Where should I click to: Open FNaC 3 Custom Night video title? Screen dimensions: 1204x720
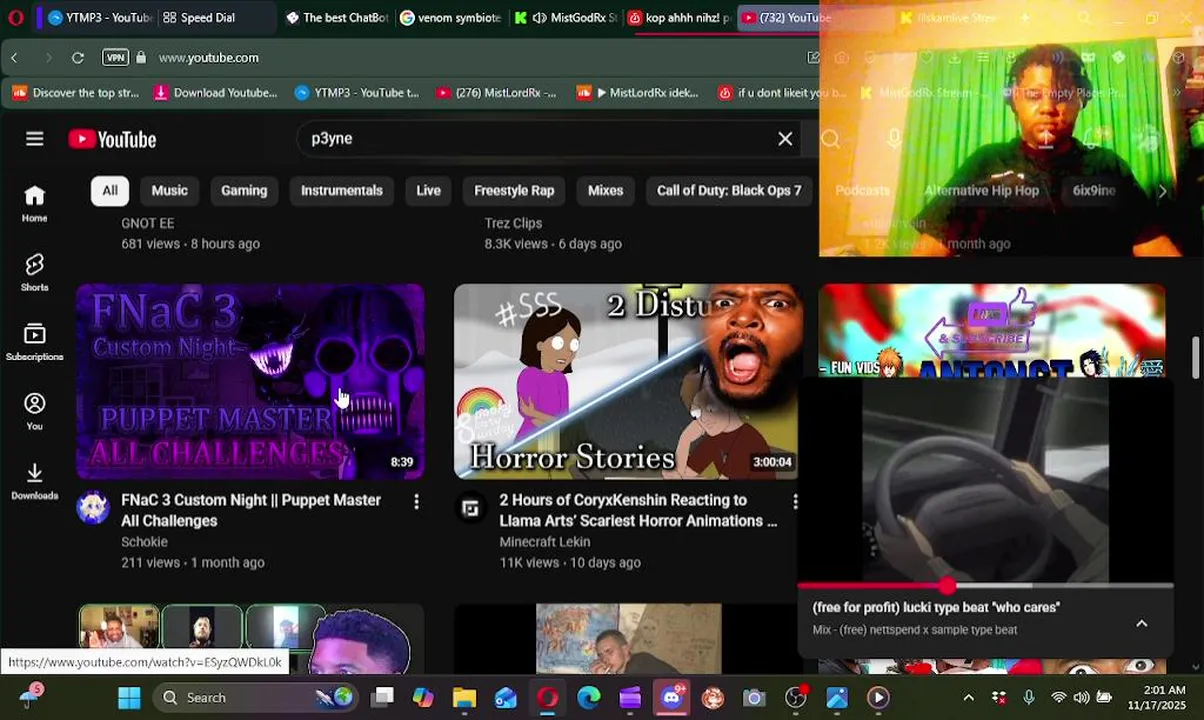[x=251, y=510]
